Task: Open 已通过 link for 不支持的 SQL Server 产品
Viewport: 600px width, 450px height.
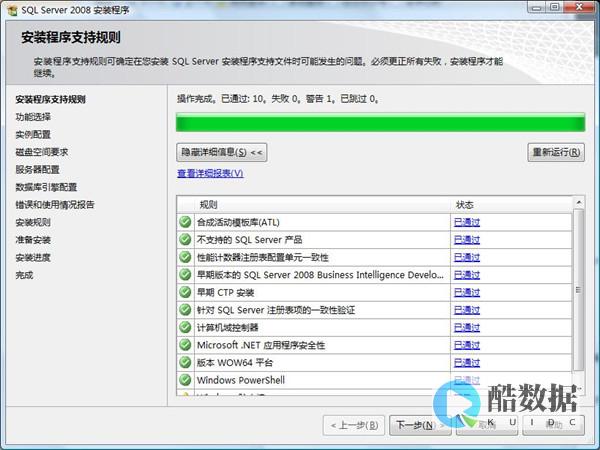Action: [467, 240]
